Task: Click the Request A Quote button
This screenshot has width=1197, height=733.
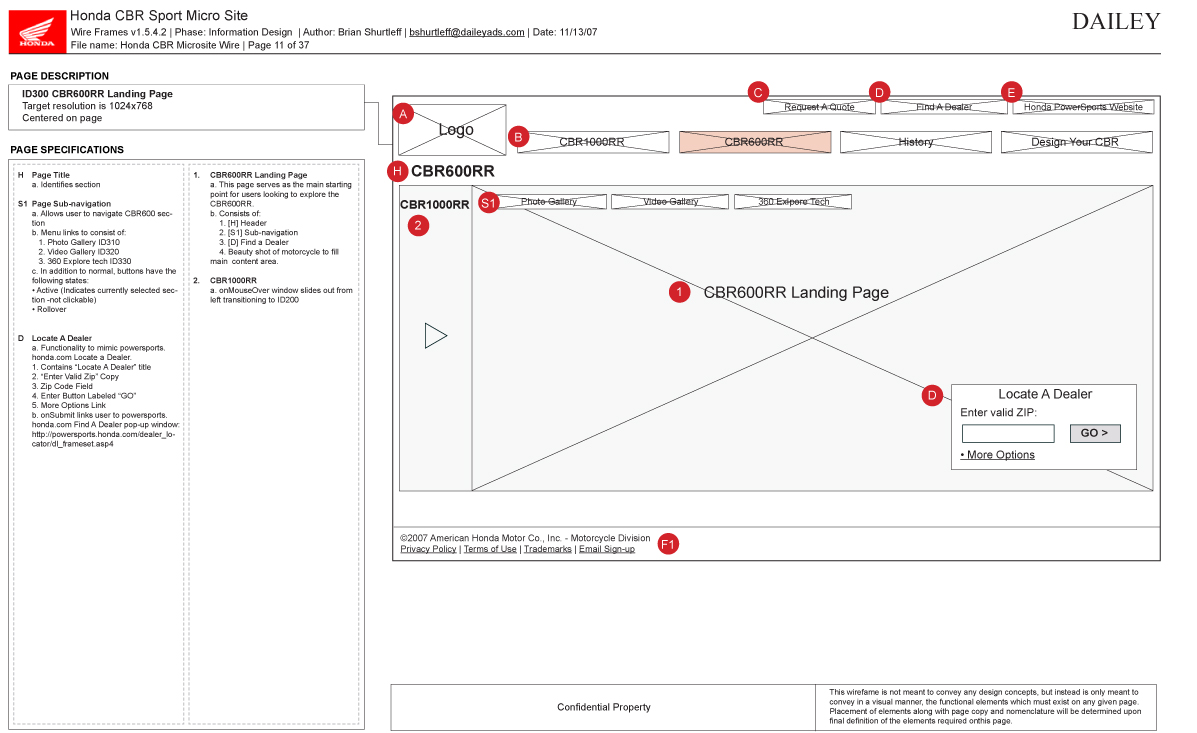Action: pyautogui.click(x=819, y=107)
